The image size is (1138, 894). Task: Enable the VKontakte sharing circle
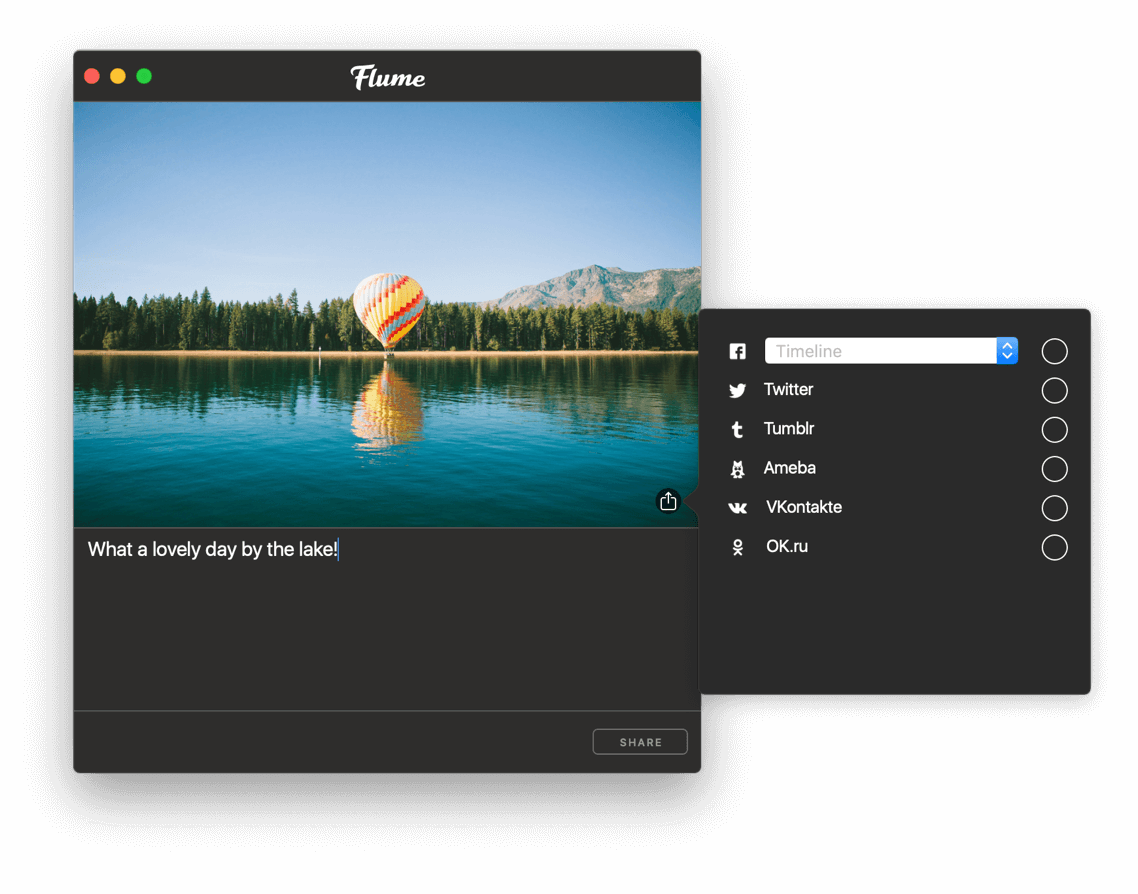1055,508
